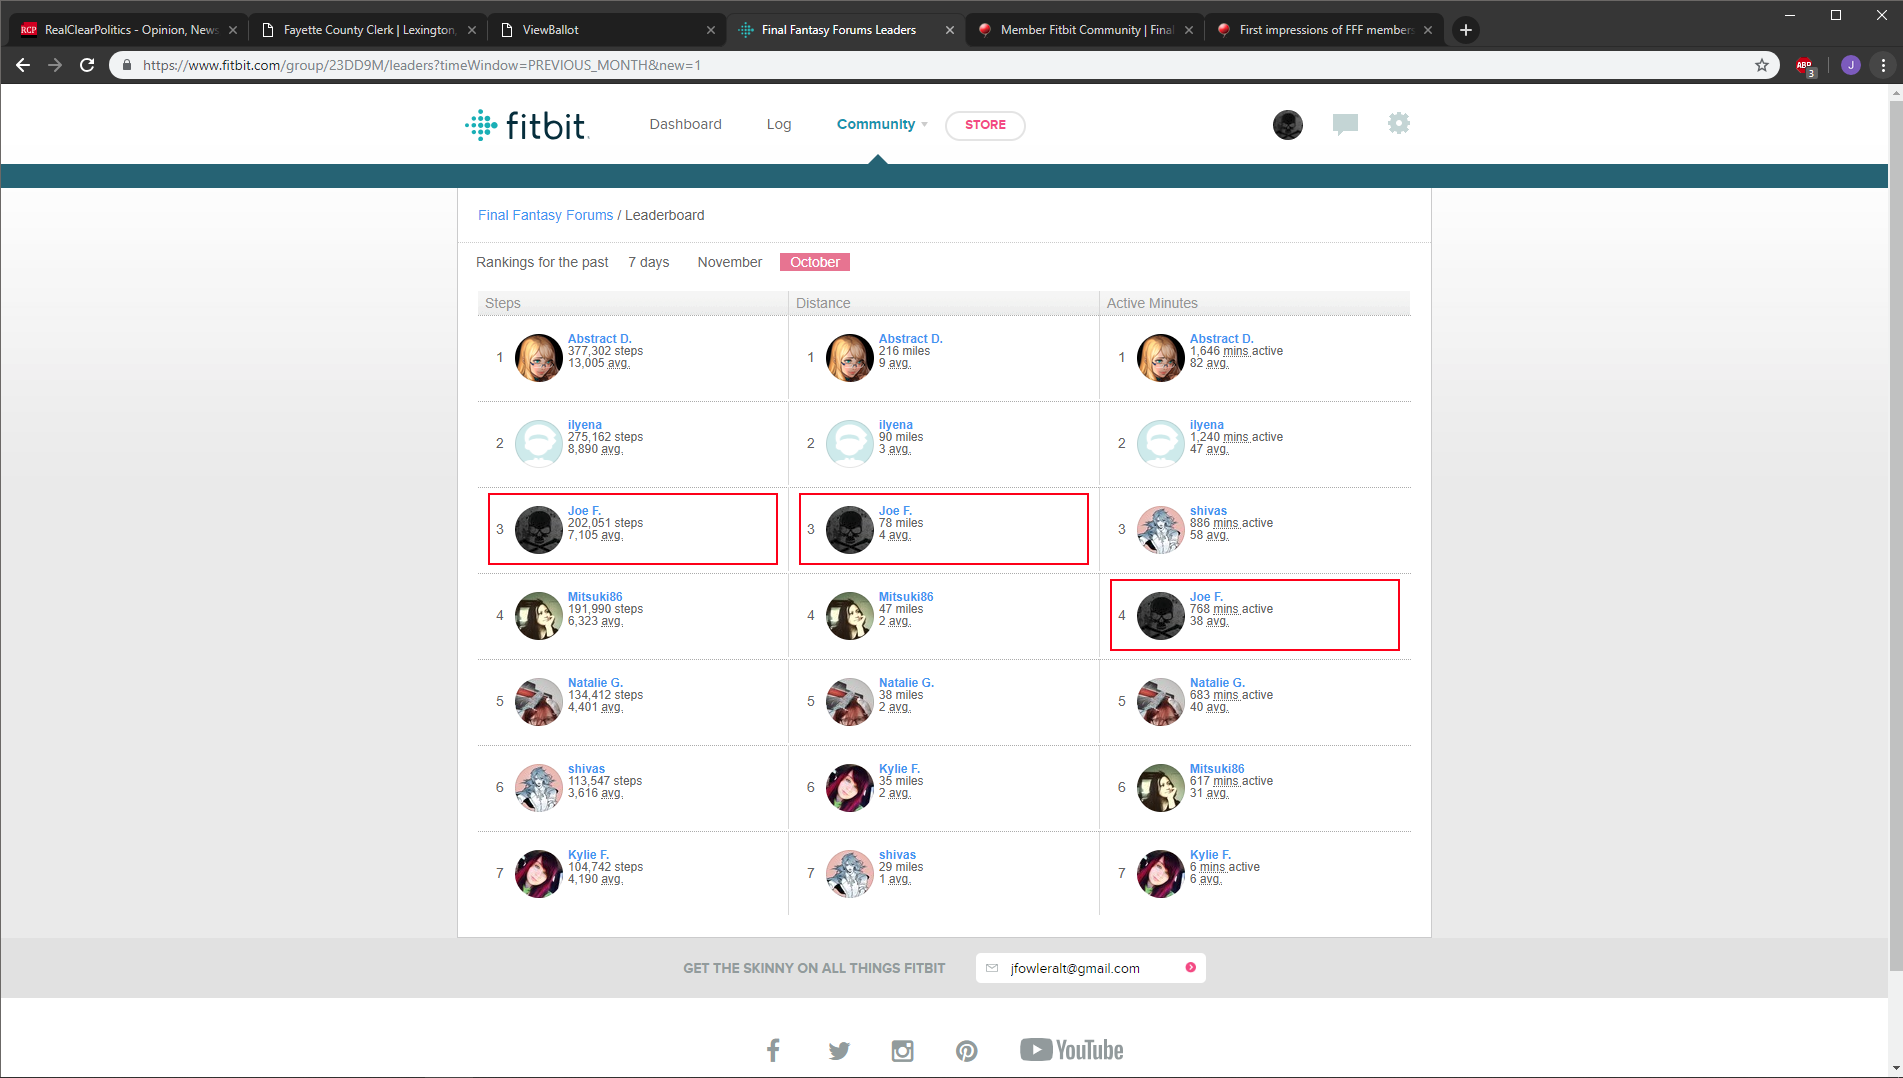The height and width of the screenshot is (1078, 1903).
Task: Visit Fitbit Instagram page icon
Action: tap(902, 1050)
